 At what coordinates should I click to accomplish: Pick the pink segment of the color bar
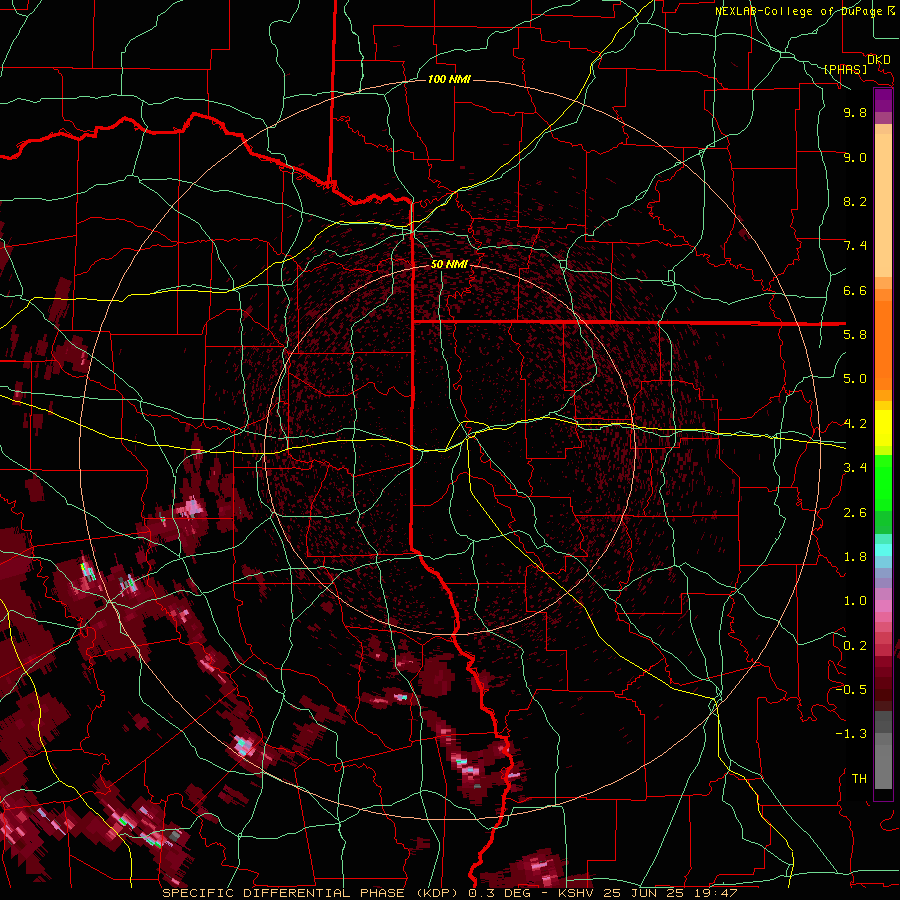(x=883, y=606)
